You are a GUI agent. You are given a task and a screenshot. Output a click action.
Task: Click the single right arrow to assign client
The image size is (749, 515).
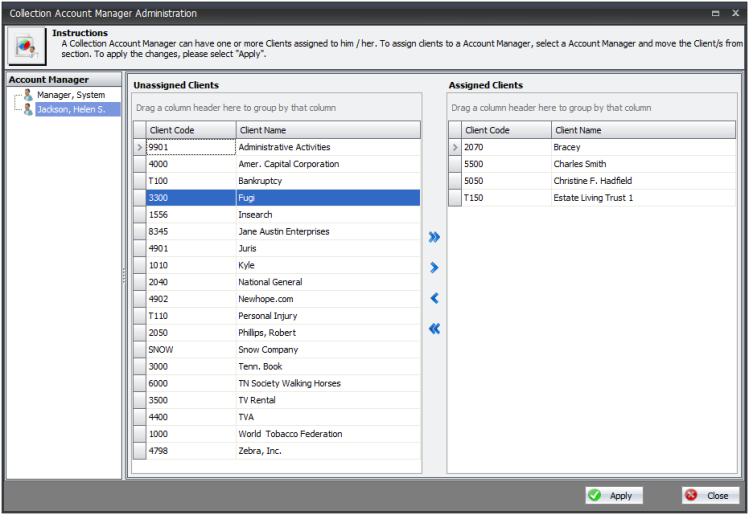(434, 268)
